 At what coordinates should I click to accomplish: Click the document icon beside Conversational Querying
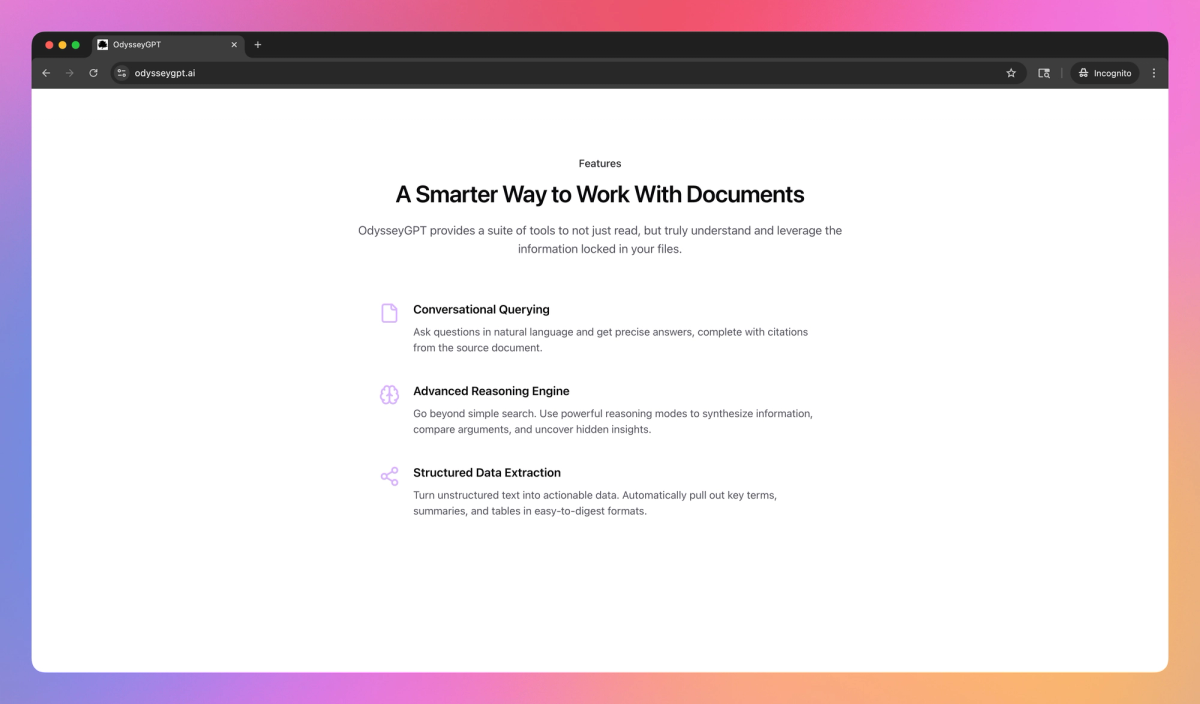(x=390, y=313)
